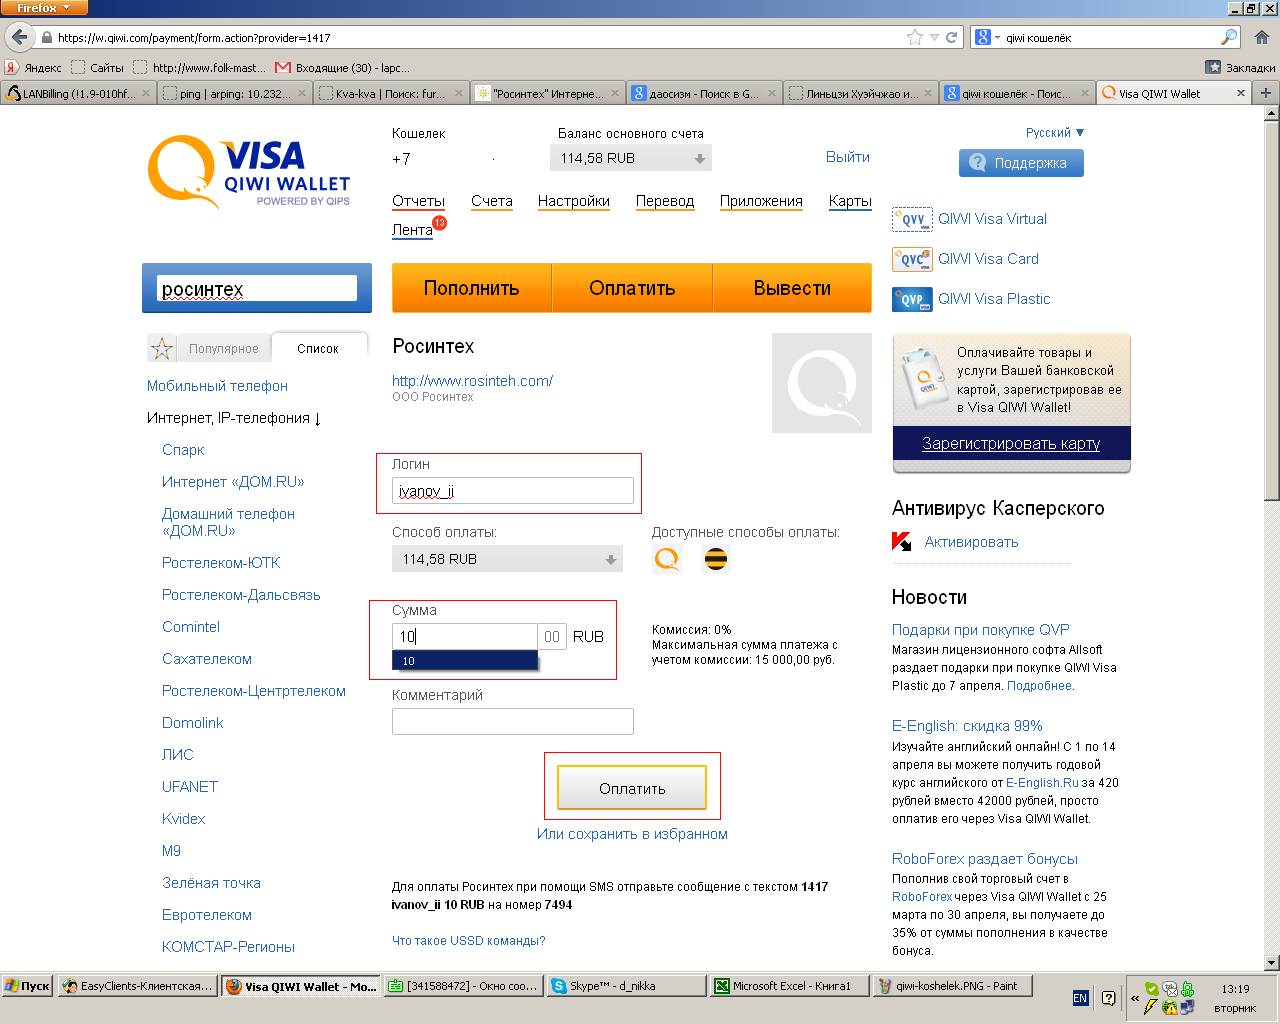
Task: Switch to the qiwi кошелёк search tab
Action: (x=1016, y=93)
